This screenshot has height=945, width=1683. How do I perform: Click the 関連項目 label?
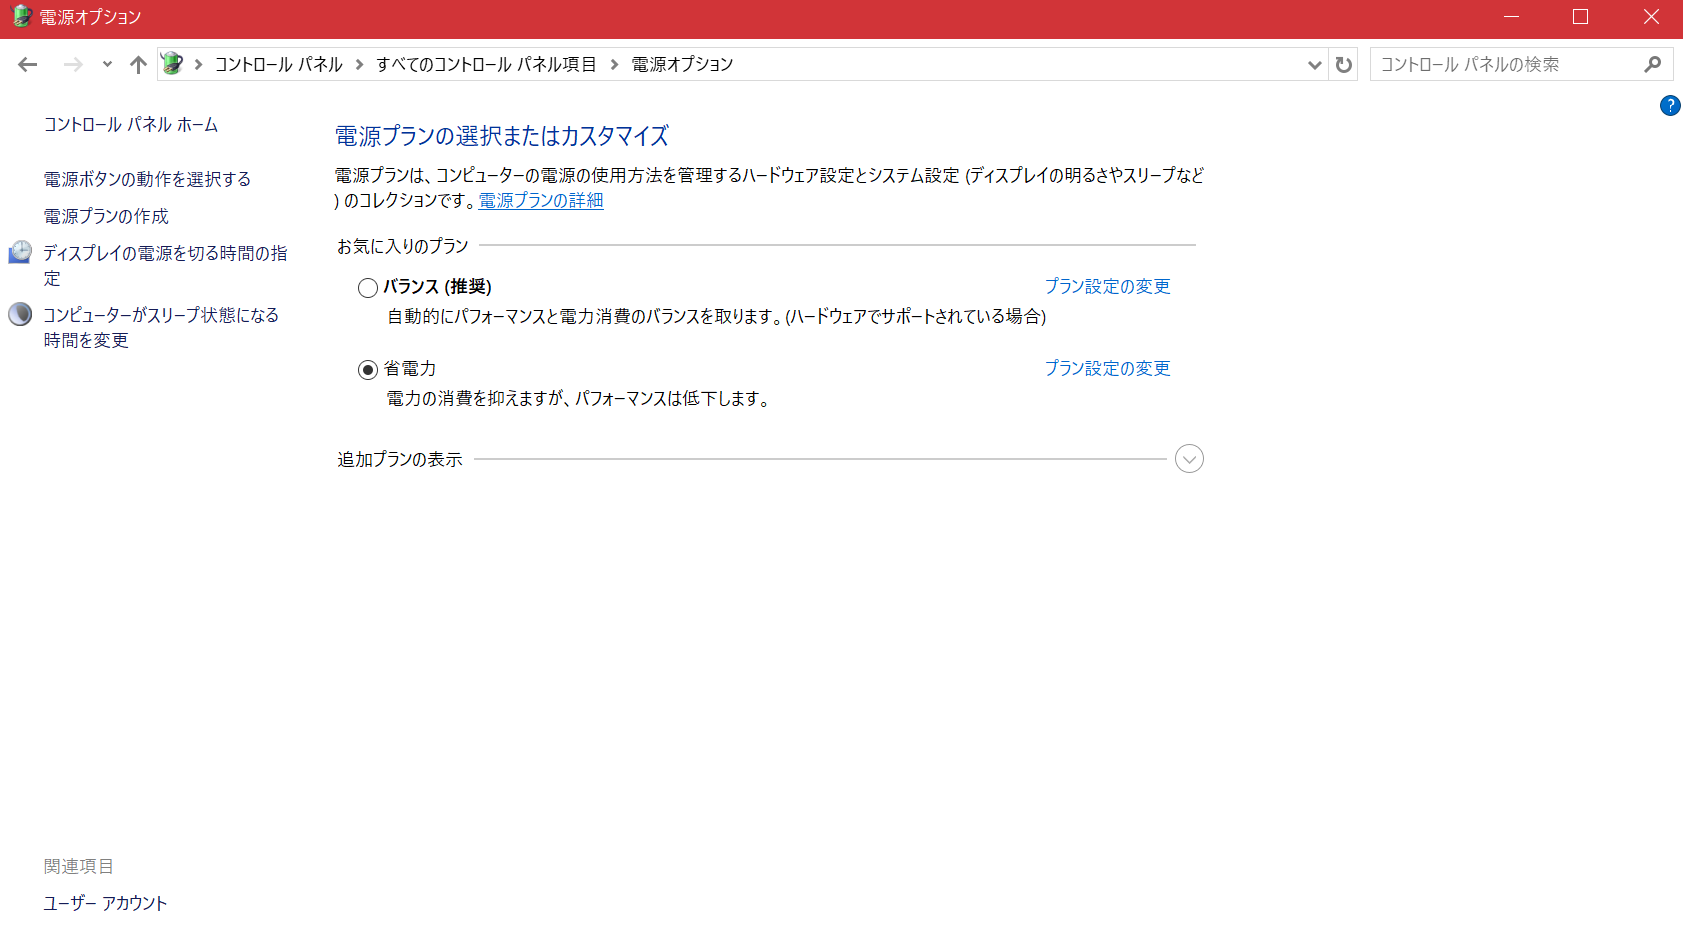pos(78,866)
